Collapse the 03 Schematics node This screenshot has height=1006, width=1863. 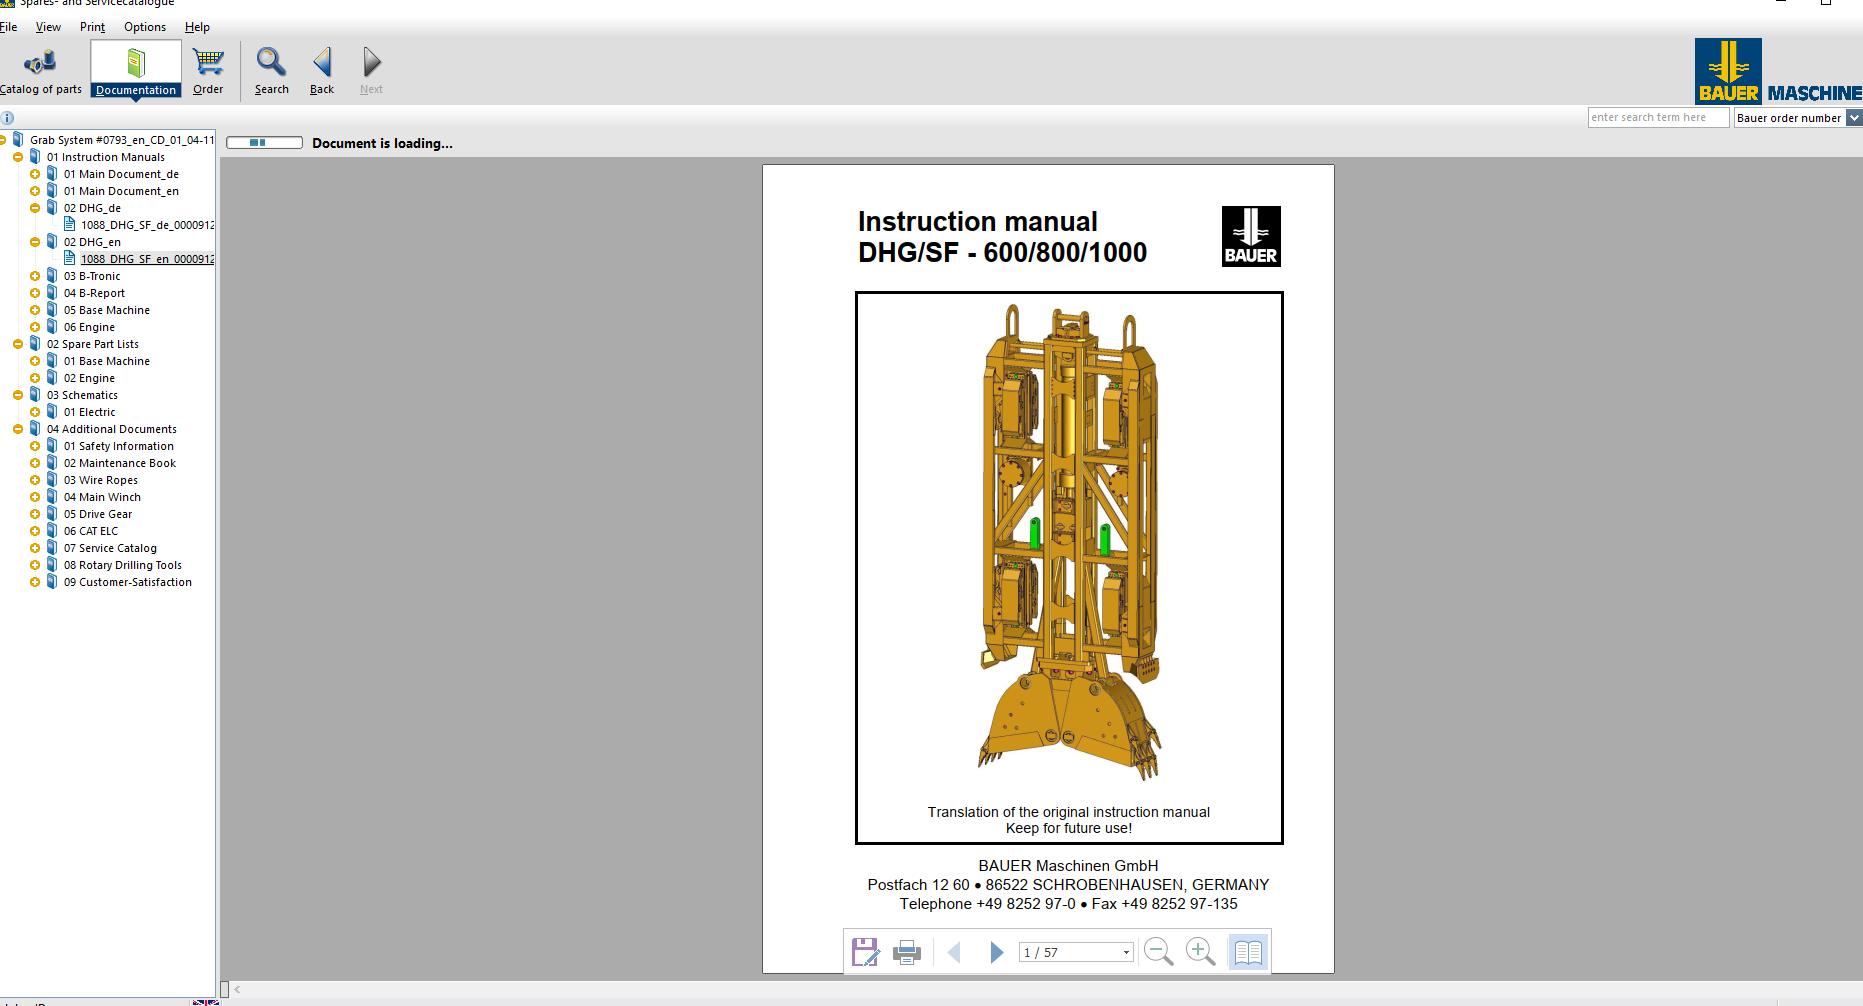click(x=18, y=395)
